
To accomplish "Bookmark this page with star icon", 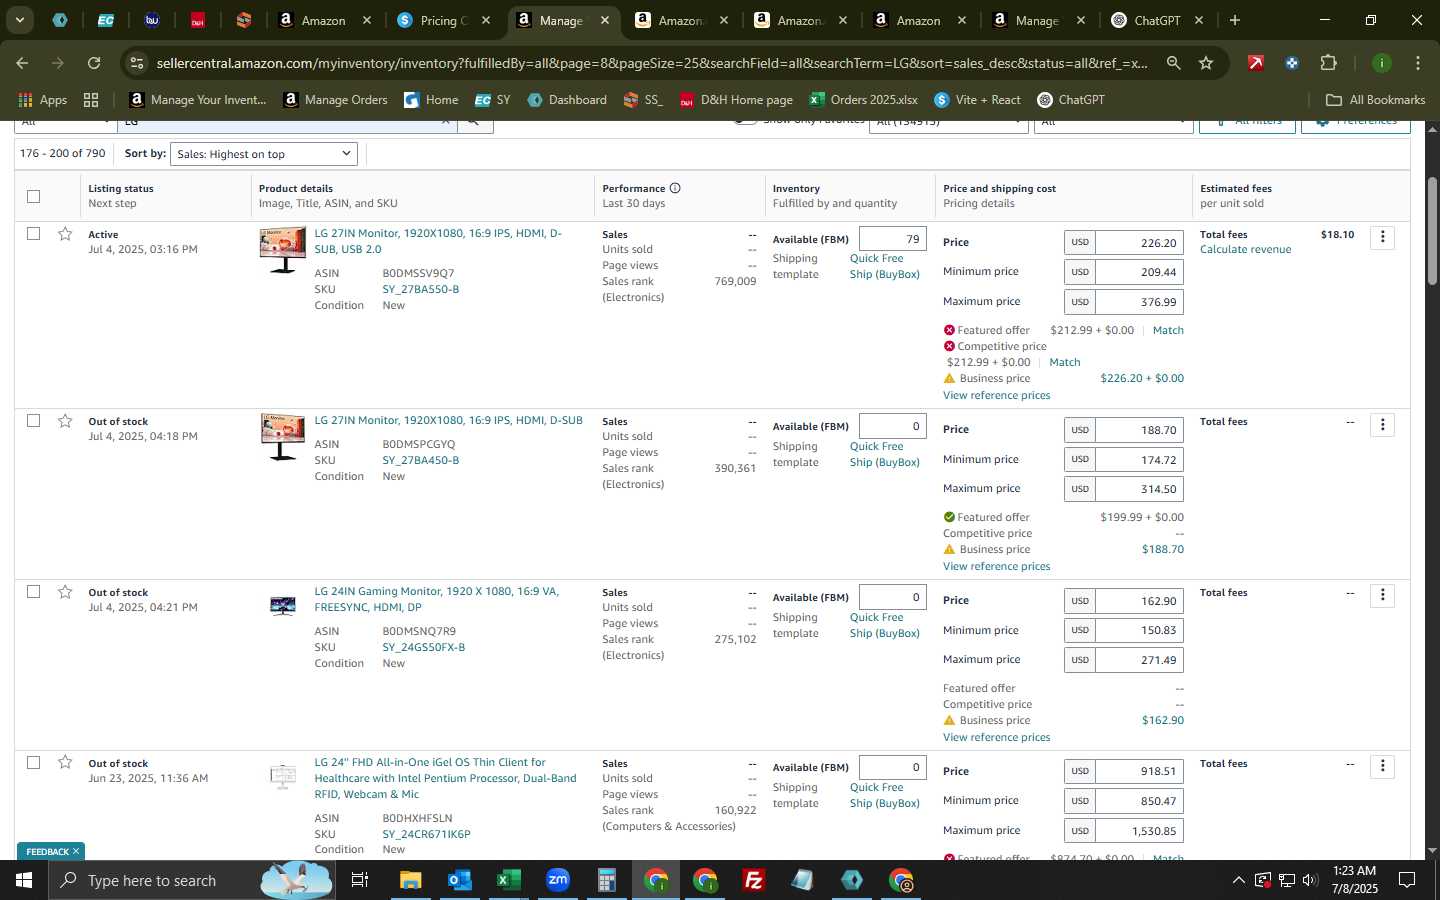I will coord(1206,63).
